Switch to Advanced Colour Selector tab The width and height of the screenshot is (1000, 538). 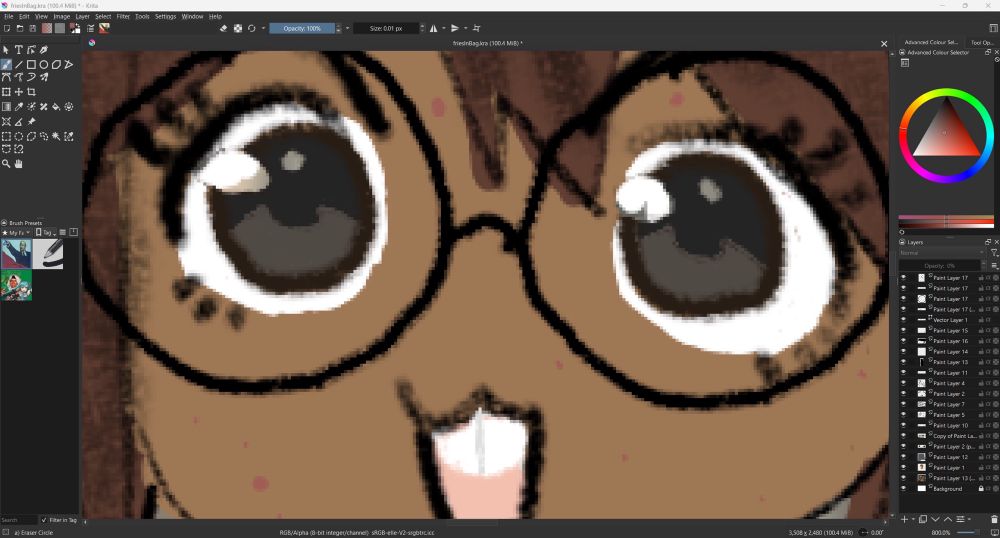pos(930,42)
